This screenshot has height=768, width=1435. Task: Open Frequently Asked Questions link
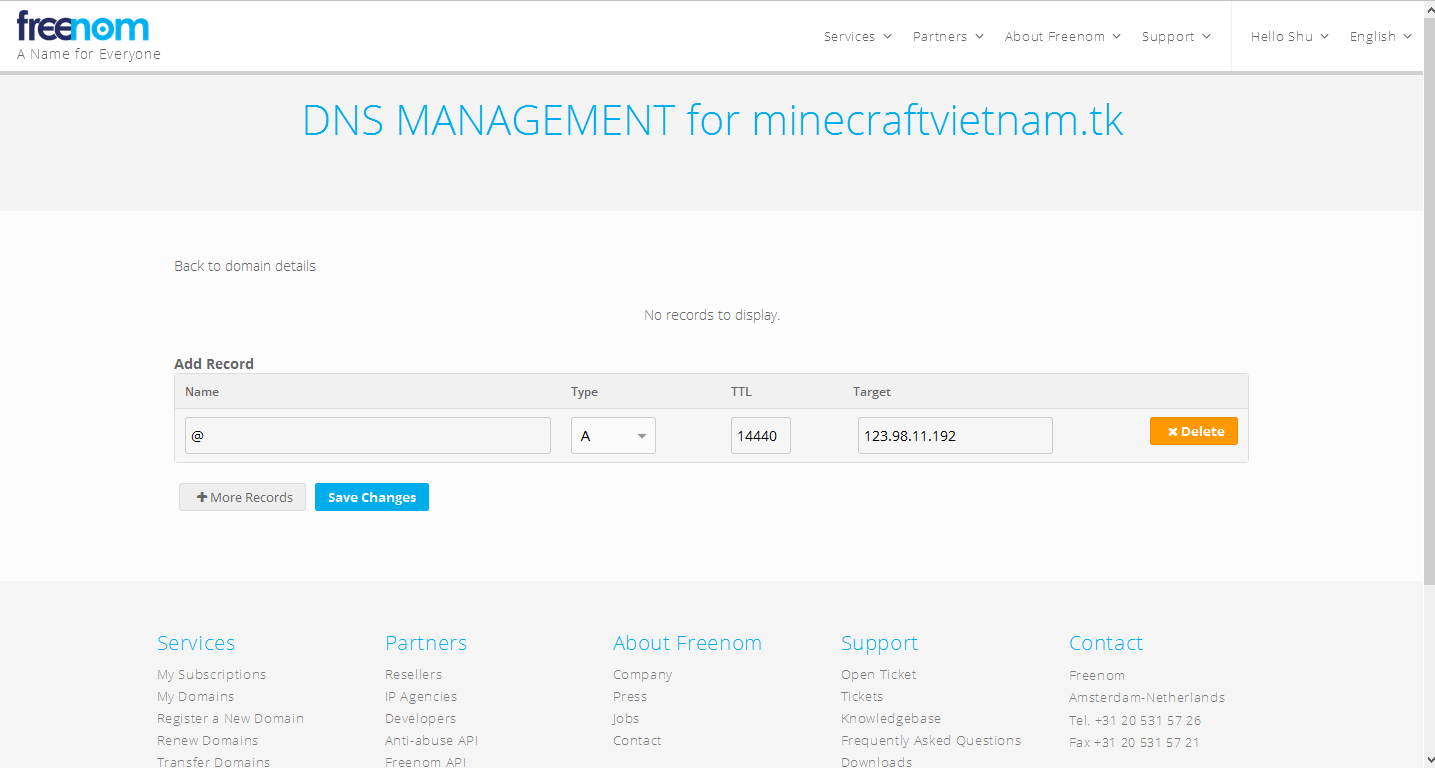point(931,741)
